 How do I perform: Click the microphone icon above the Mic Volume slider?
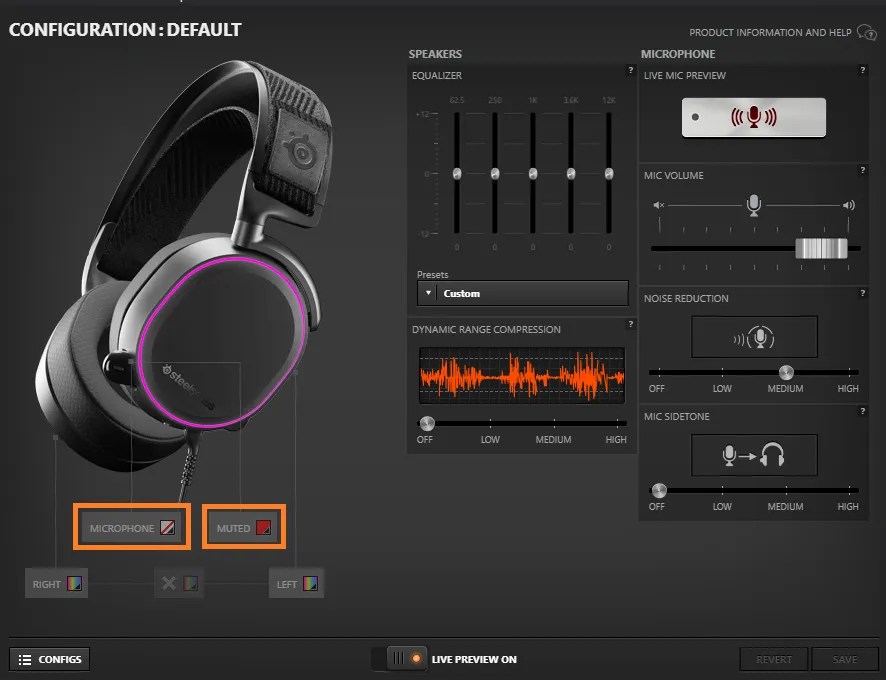click(753, 204)
